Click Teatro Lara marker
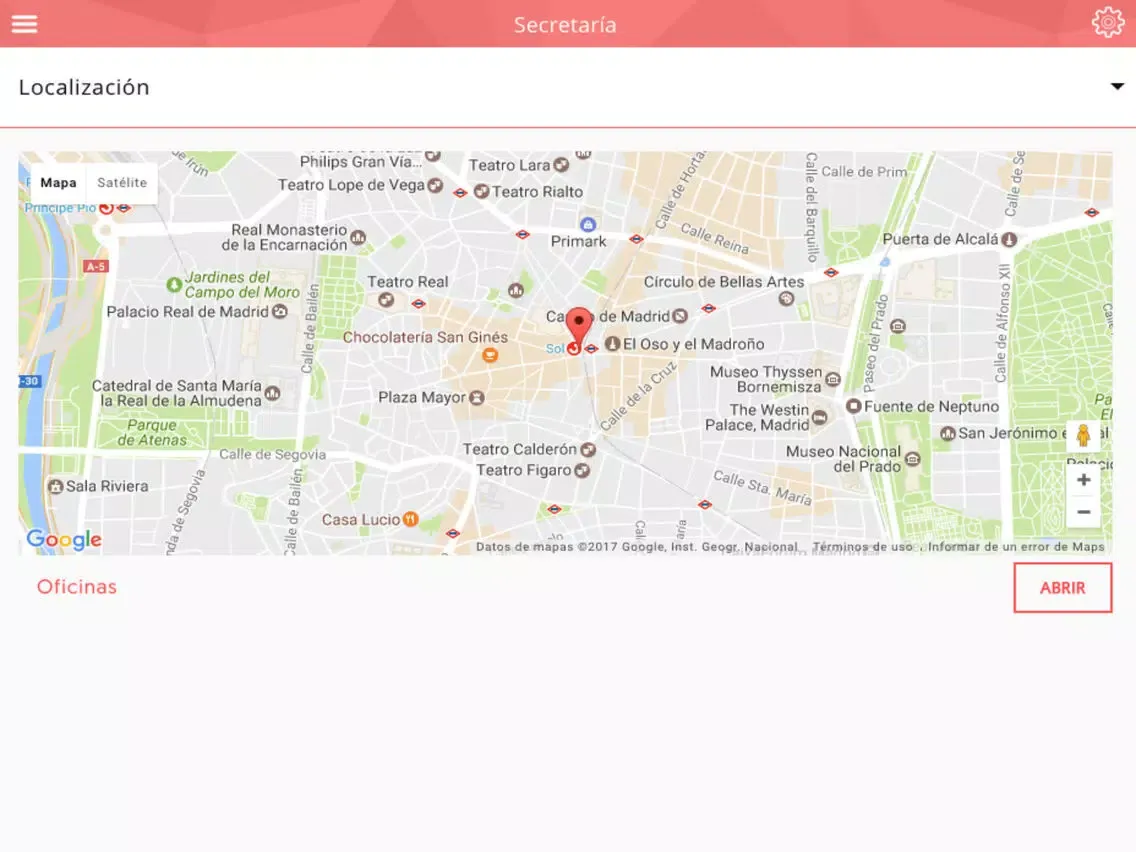The image size is (1136, 852). [x=561, y=165]
